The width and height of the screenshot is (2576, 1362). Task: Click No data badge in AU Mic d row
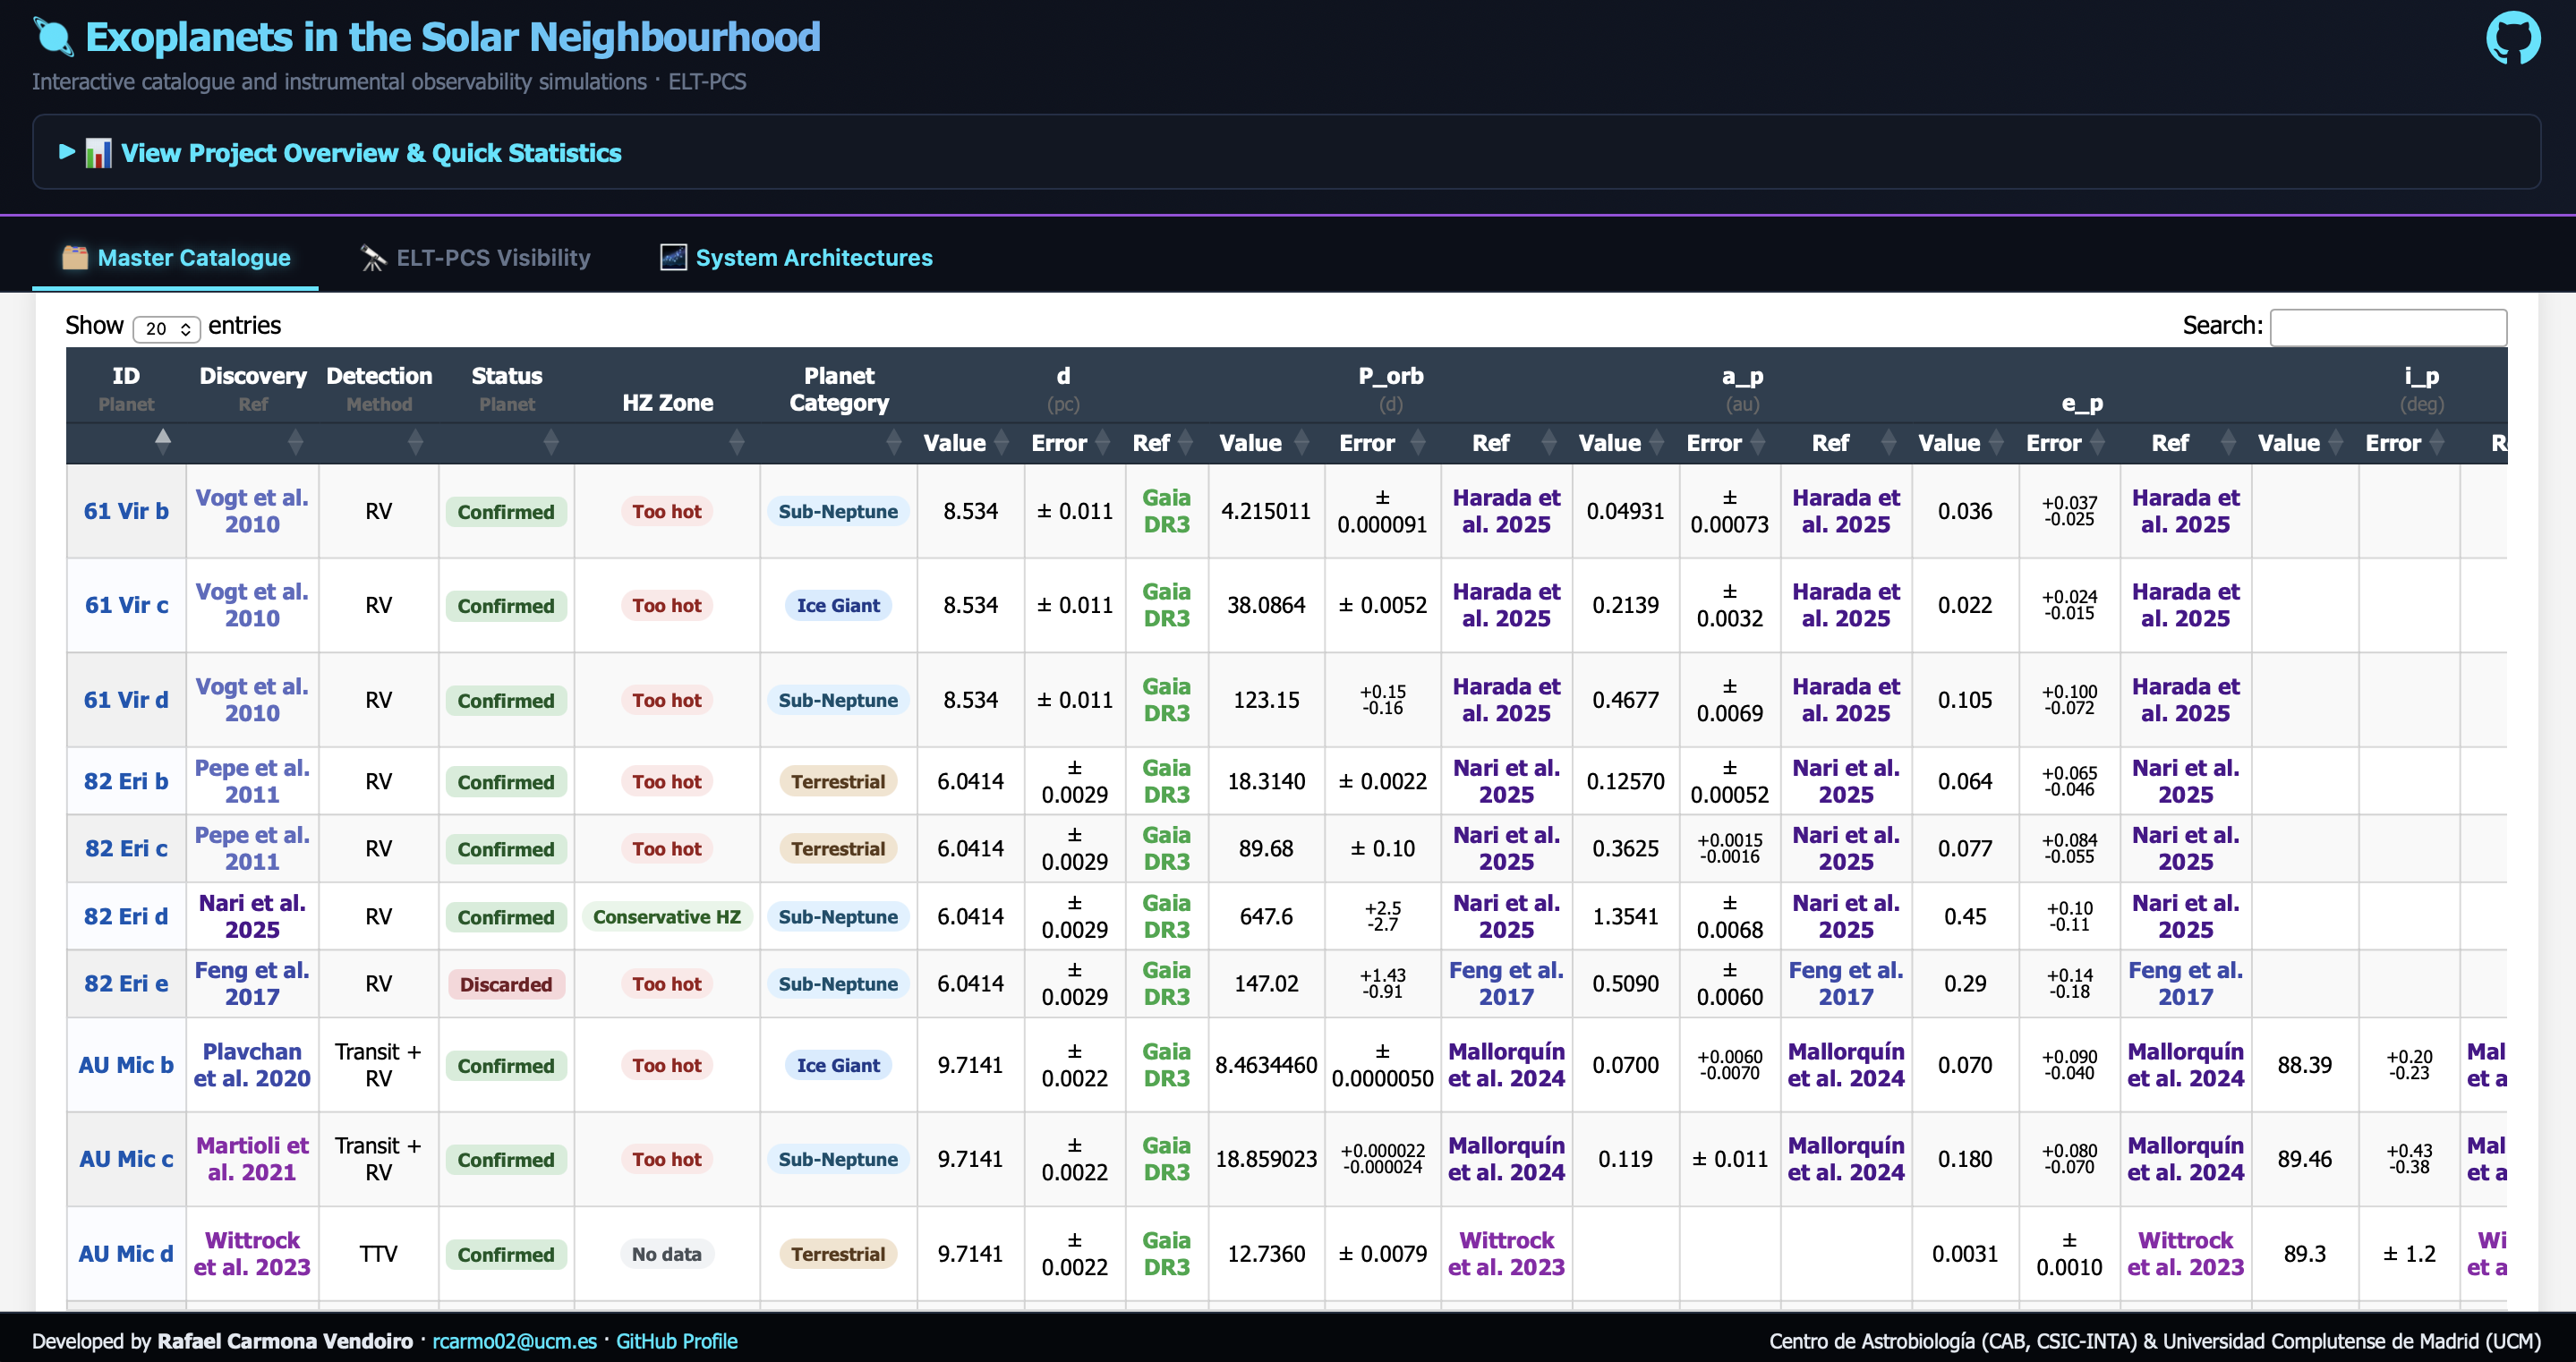click(x=667, y=1254)
